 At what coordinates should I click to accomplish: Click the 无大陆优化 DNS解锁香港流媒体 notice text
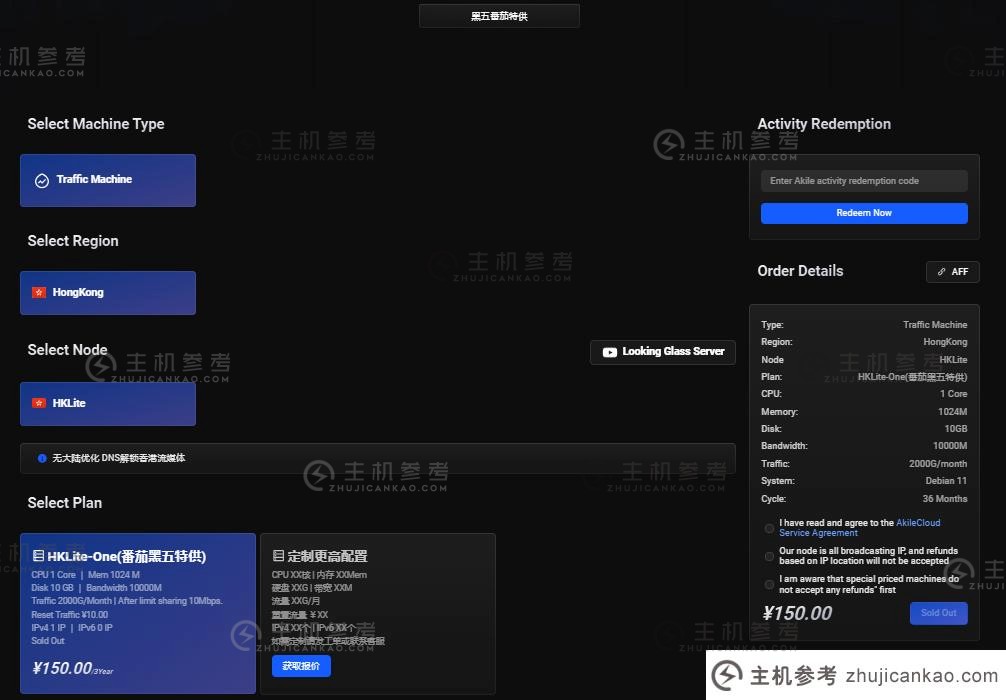119,458
